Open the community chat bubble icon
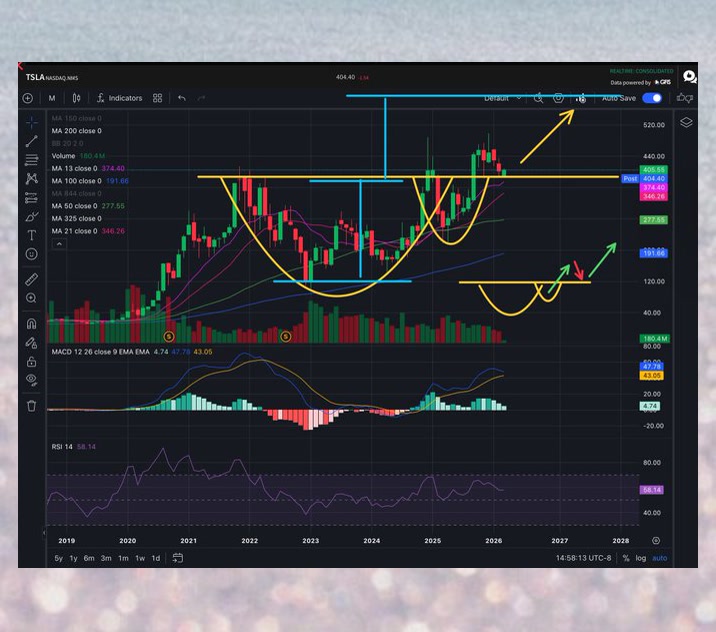 [689, 77]
